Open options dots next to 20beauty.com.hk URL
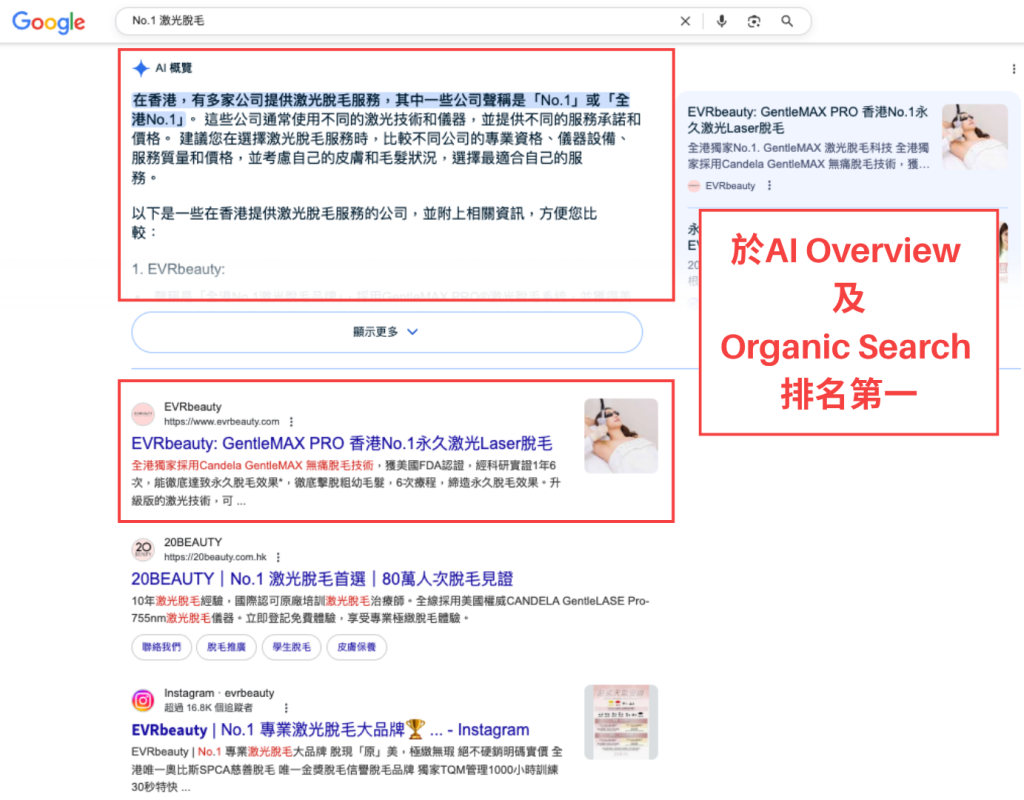 click(x=278, y=557)
